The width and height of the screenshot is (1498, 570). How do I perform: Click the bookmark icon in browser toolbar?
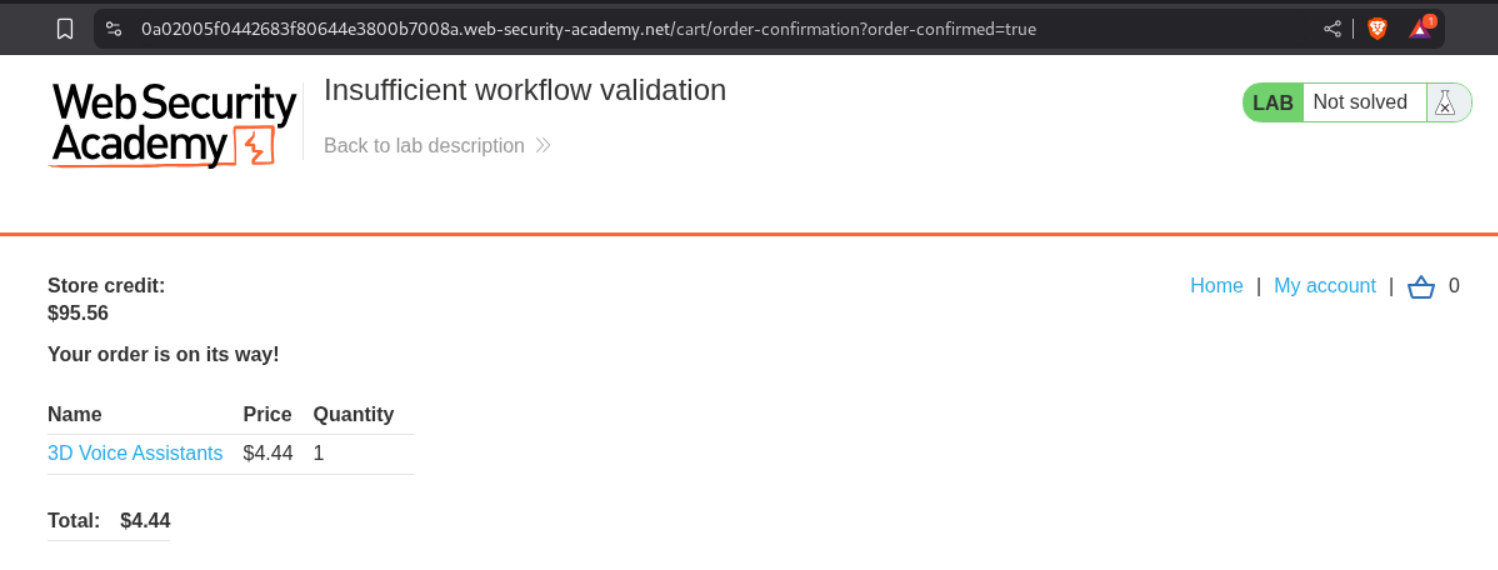coord(65,29)
